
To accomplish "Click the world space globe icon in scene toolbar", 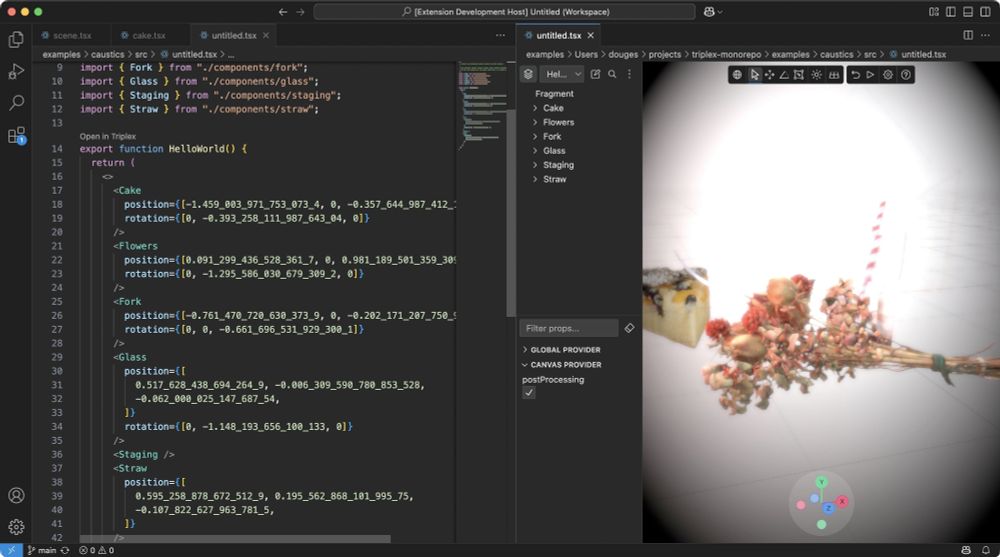I will coord(737,75).
